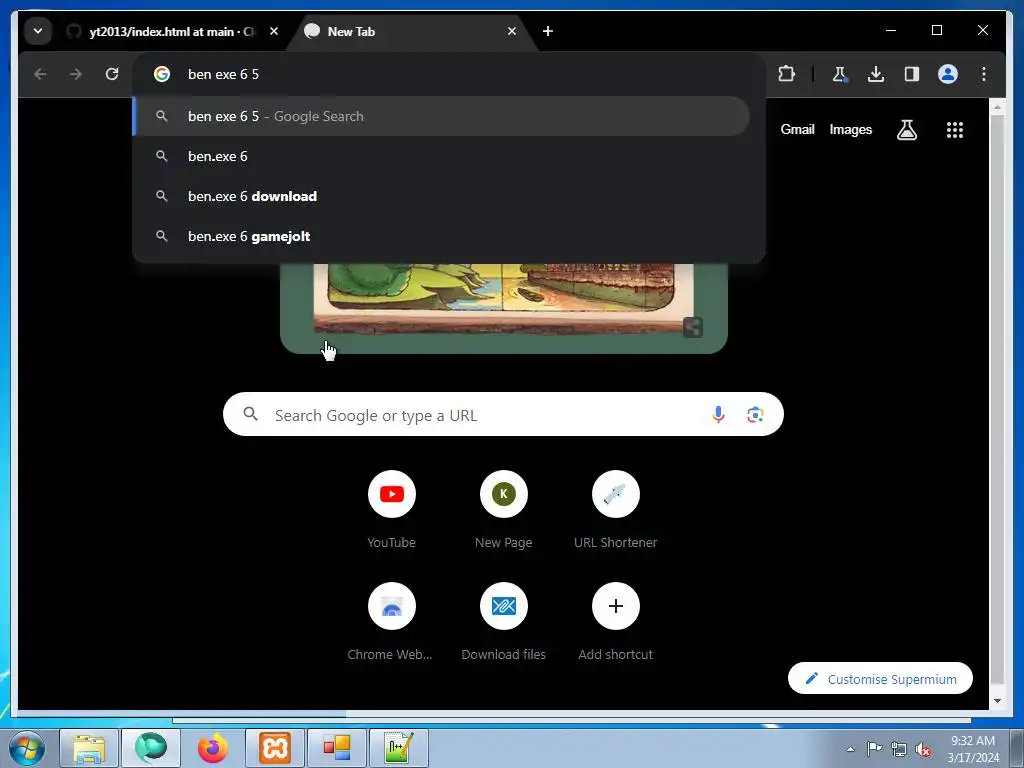Open the Downloads toolbar icon
1024x768 pixels.
click(876, 74)
